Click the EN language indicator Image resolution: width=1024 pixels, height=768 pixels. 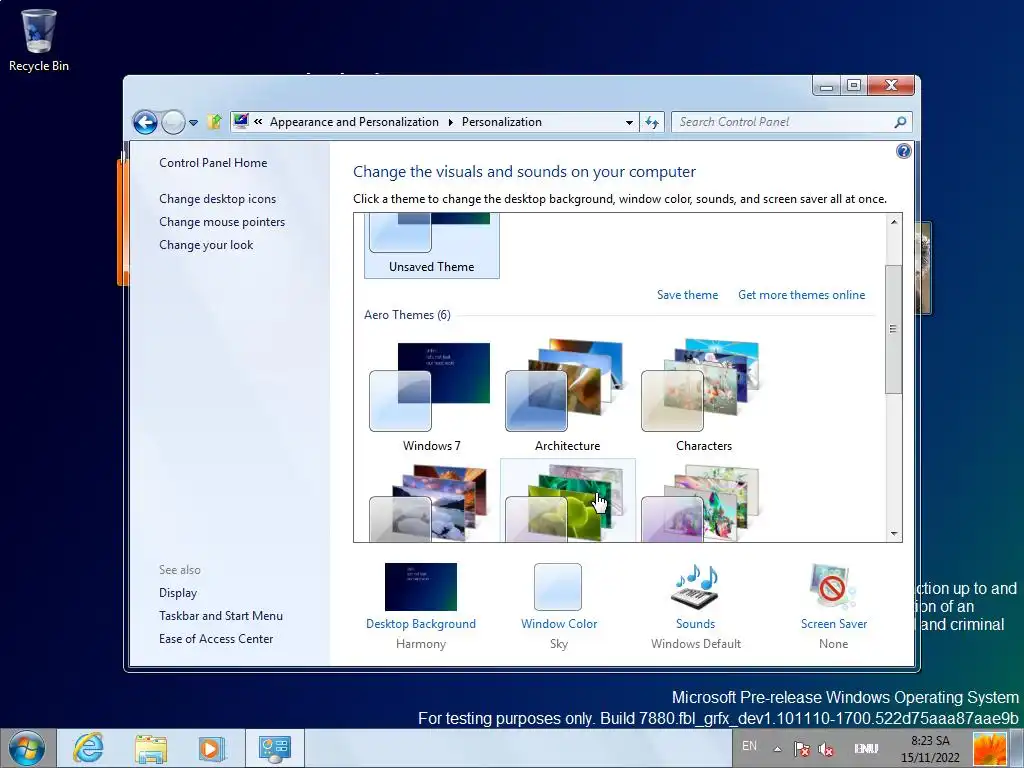coord(749,746)
